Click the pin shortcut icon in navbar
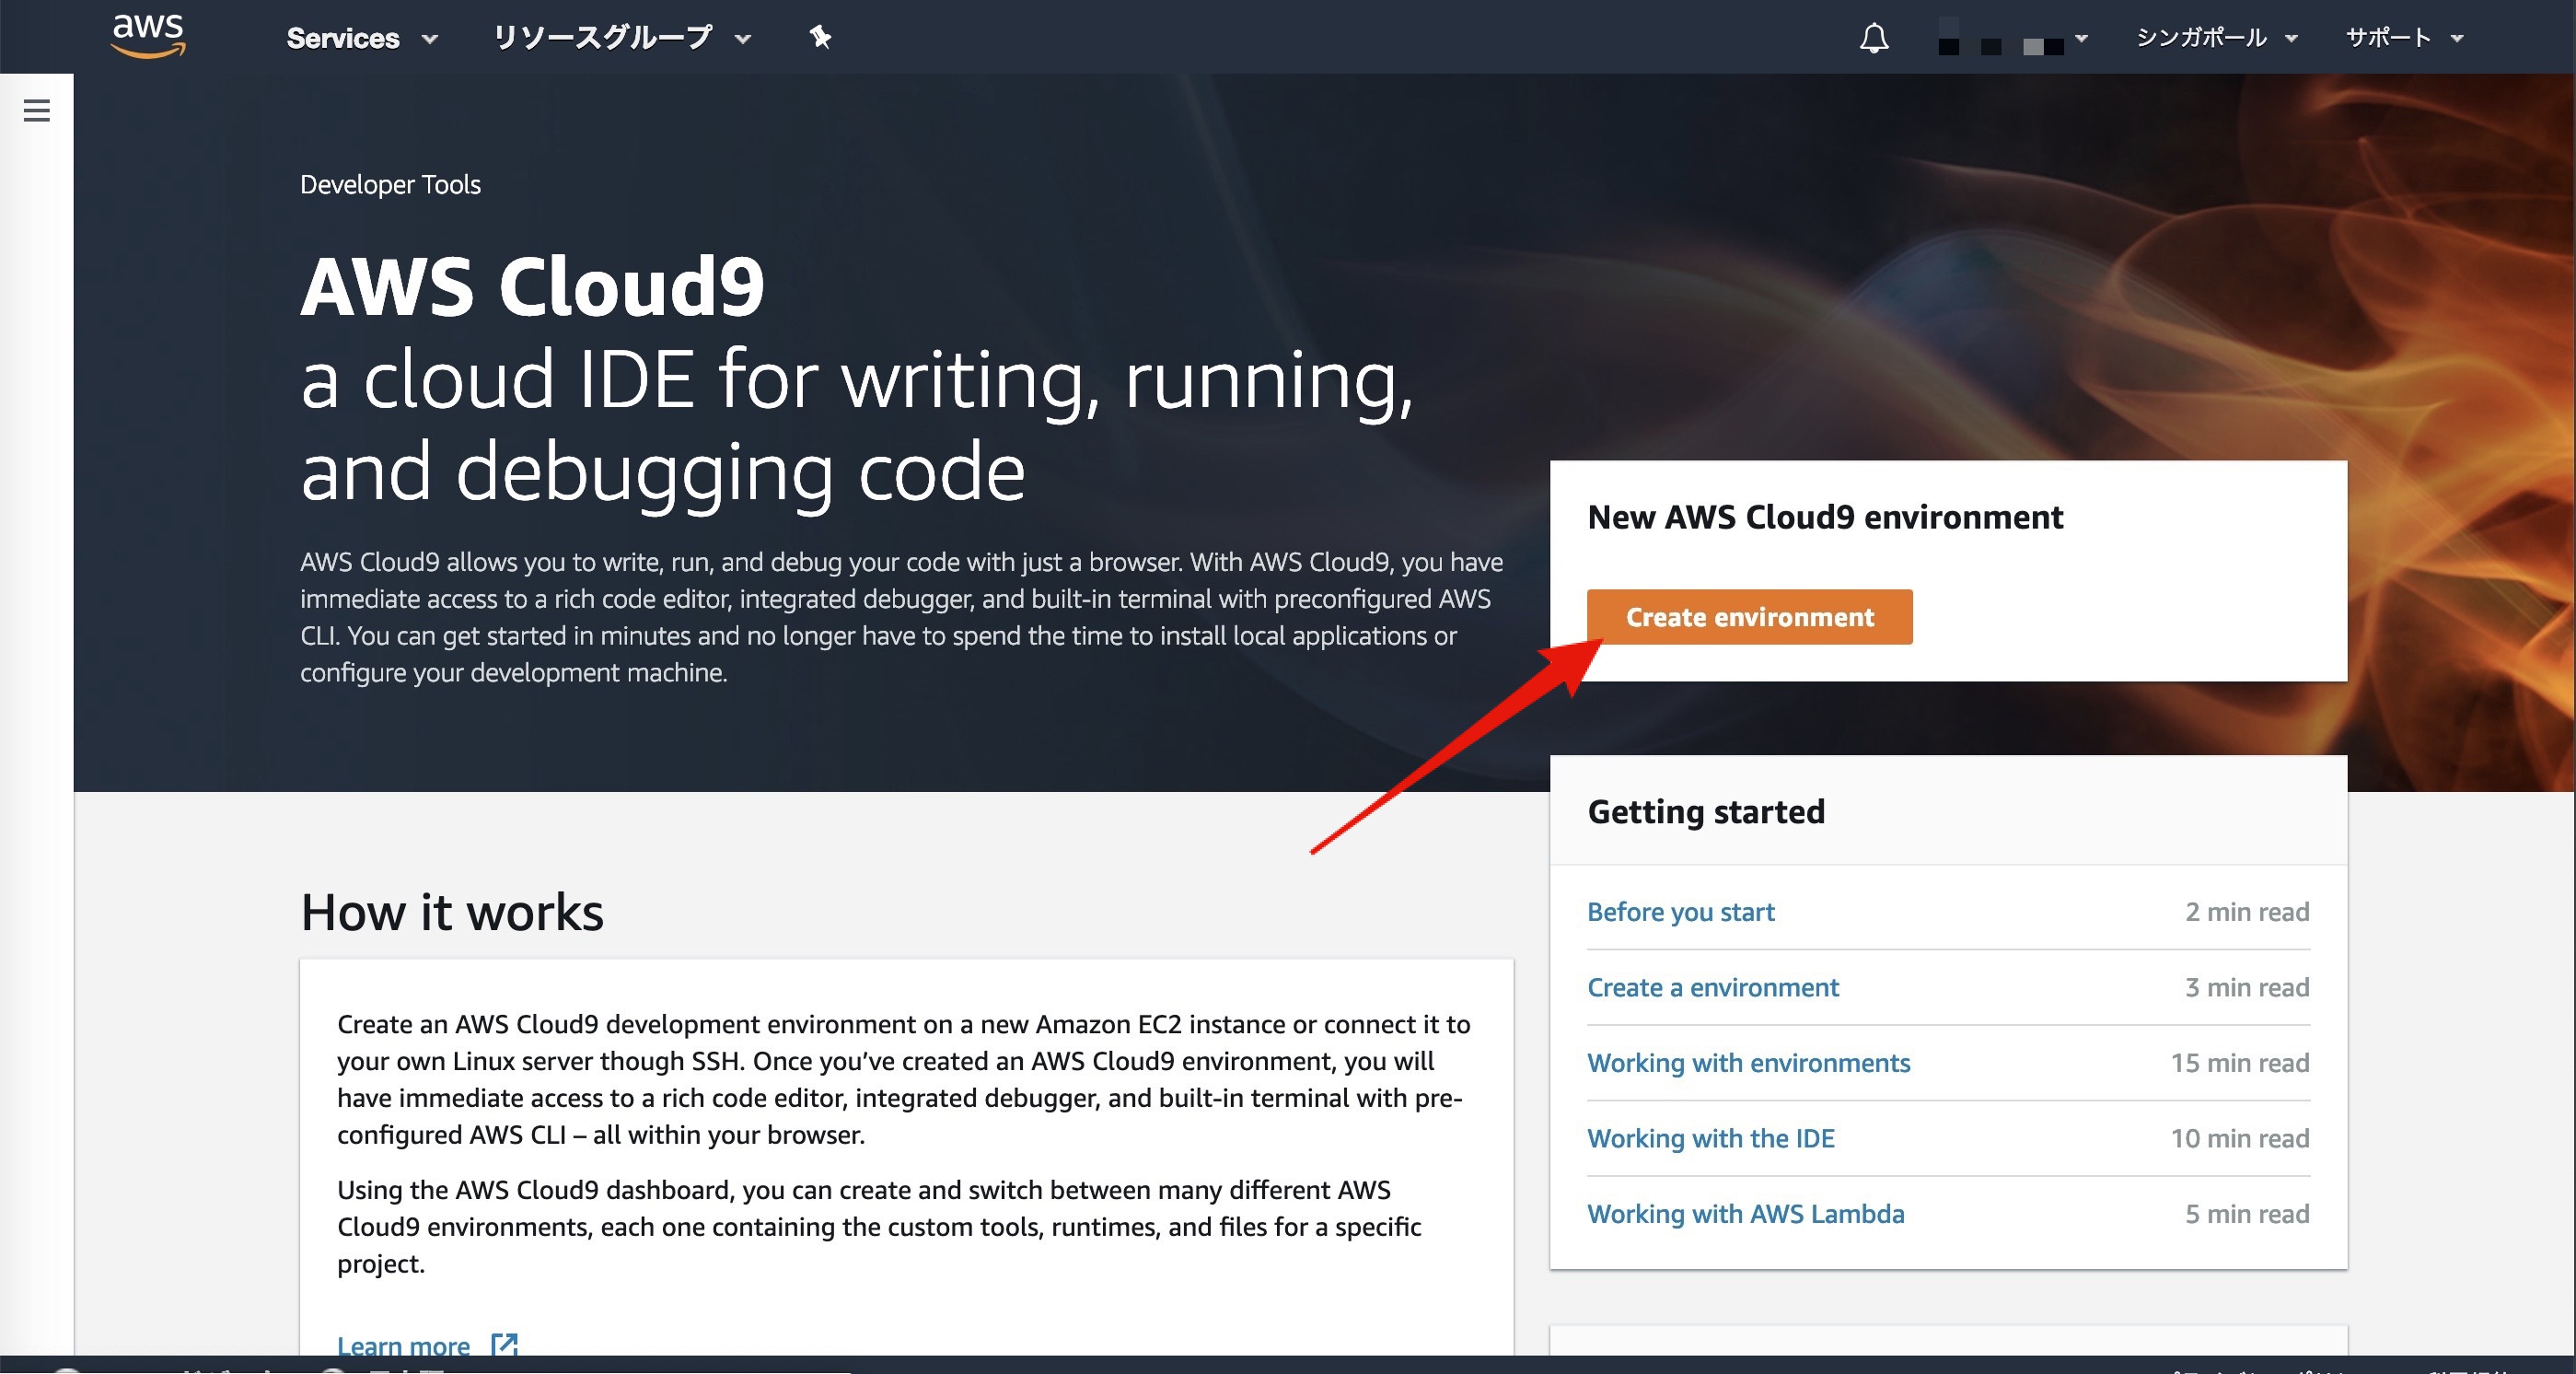 820,37
